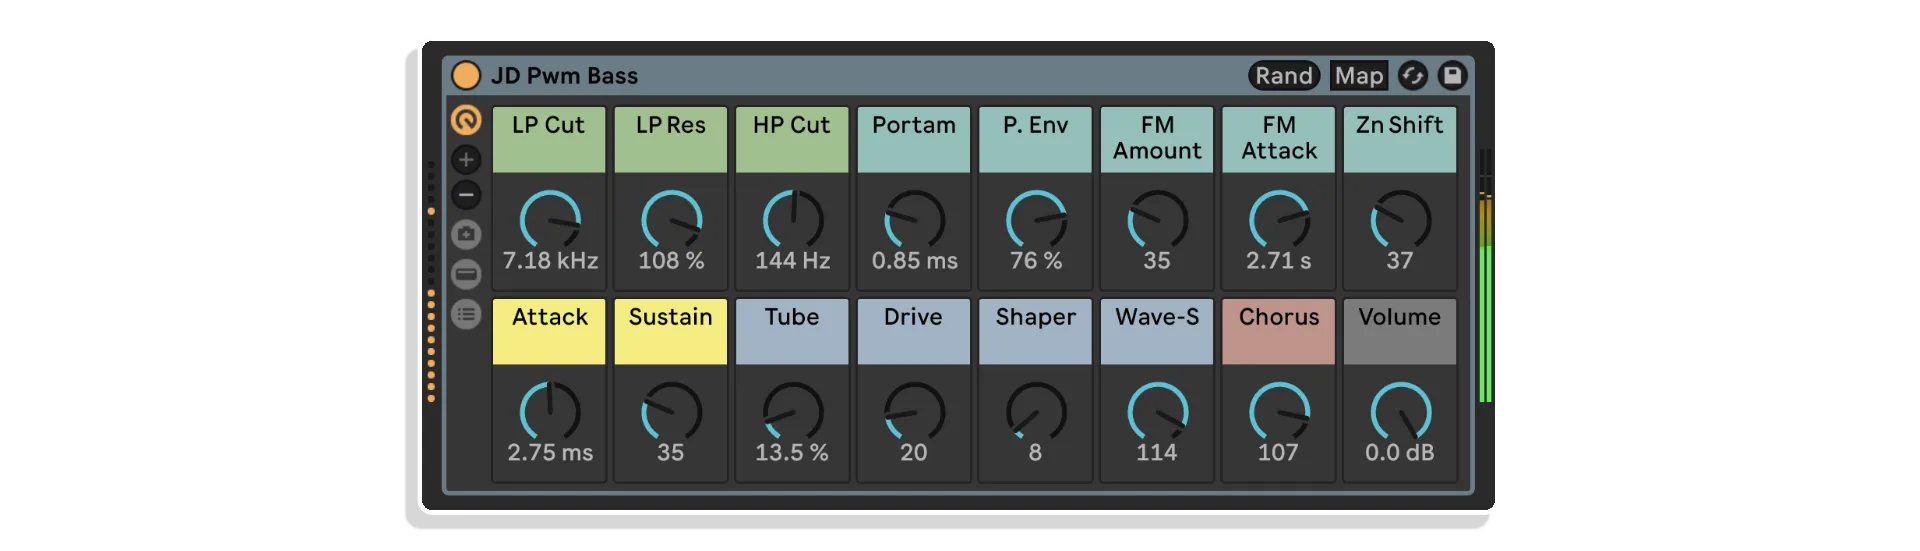Select the teal P. Env label
This screenshot has height=551, width=1920.
(x=1036, y=140)
